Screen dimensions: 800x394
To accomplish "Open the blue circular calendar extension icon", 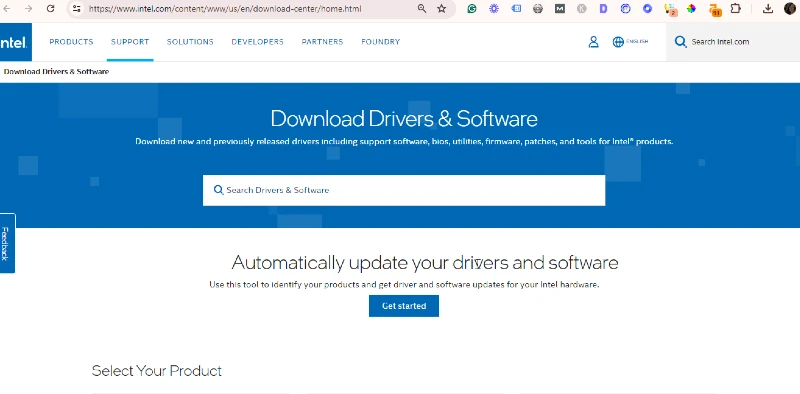I will click(x=626, y=9).
